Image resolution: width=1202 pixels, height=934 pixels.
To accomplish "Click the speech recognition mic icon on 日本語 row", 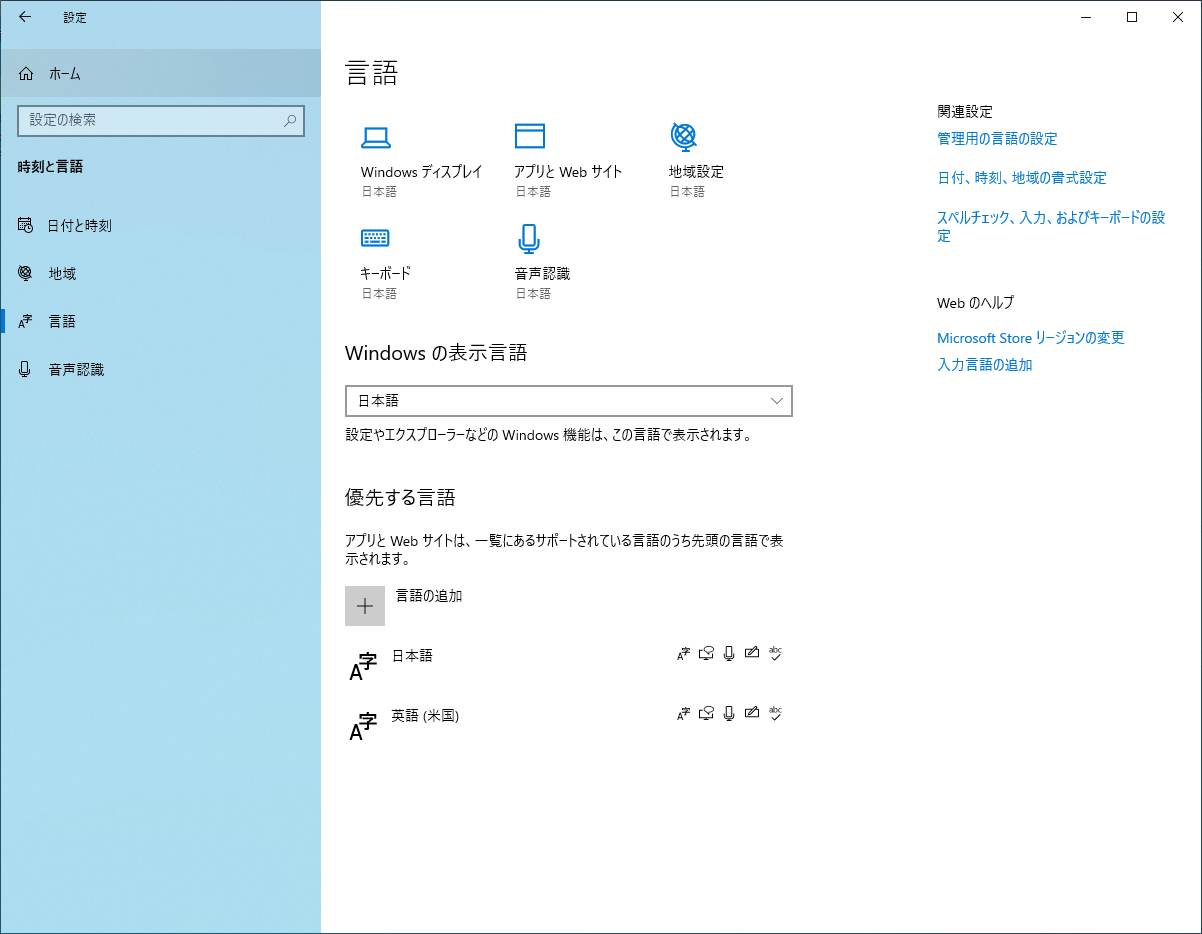I will (x=729, y=654).
